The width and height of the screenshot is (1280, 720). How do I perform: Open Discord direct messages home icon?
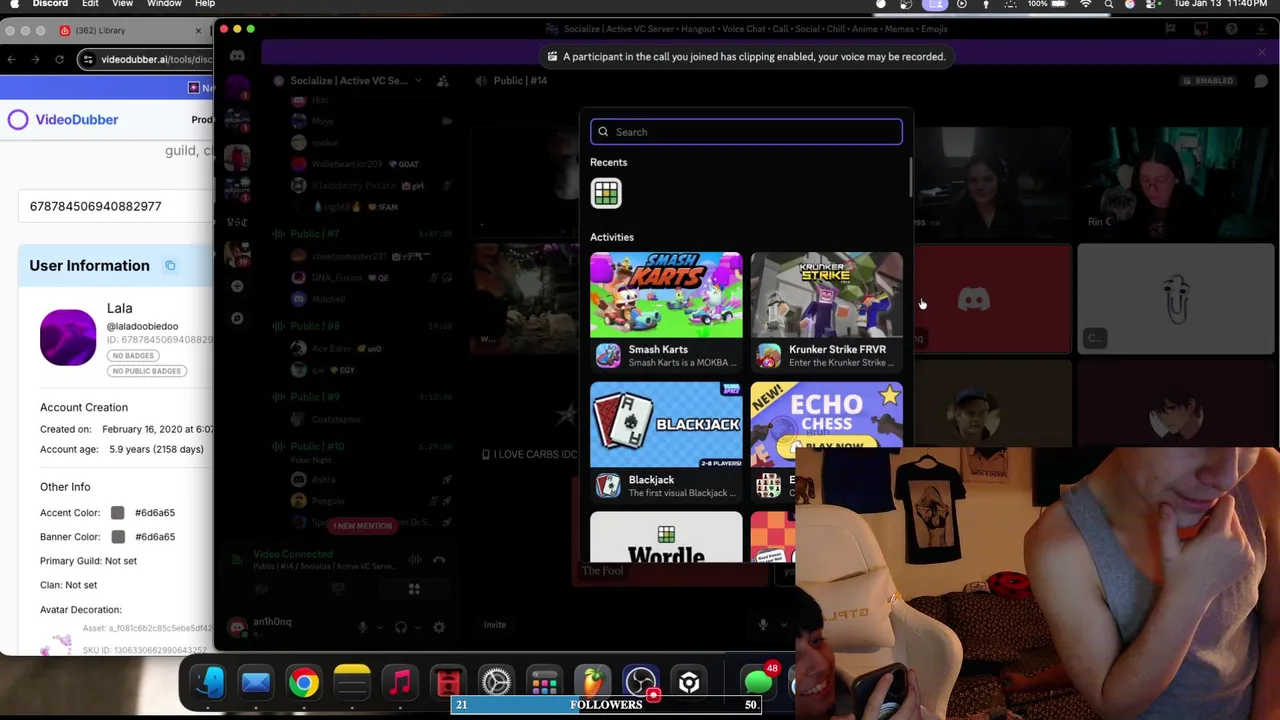click(x=237, y=56)
